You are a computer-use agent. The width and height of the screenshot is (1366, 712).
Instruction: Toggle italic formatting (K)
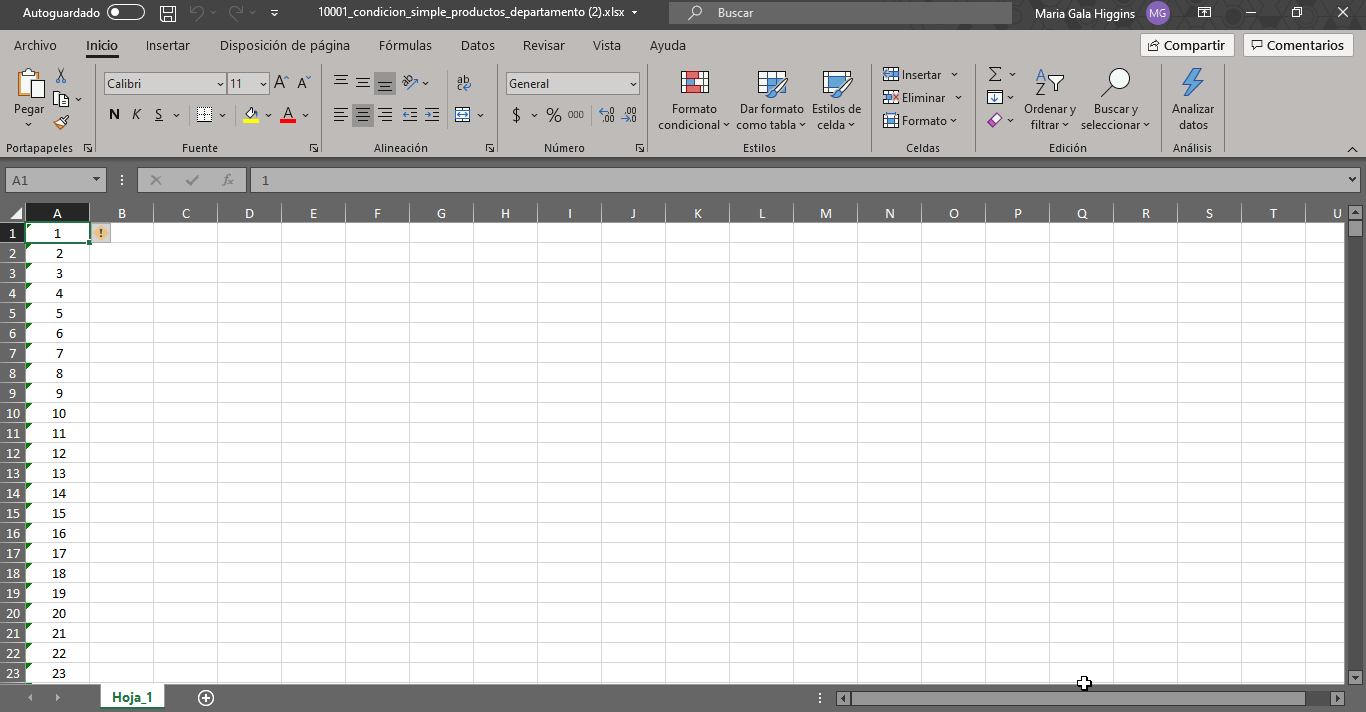(137, 115)
